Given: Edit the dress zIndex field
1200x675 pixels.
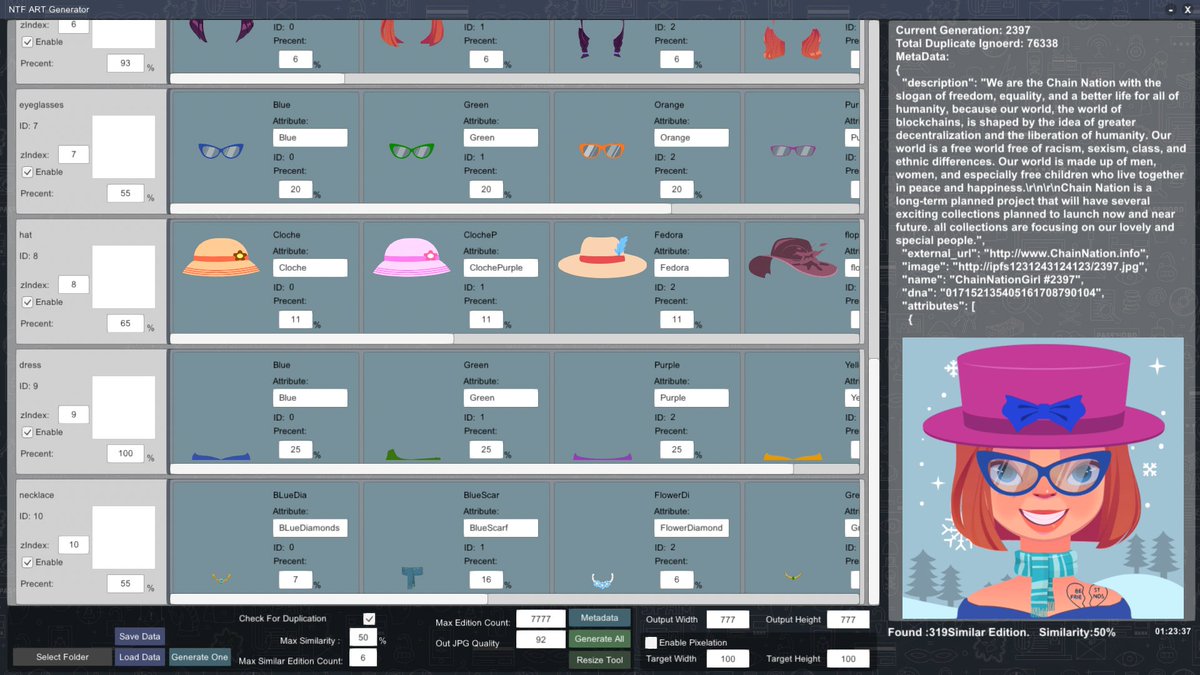Looking at the screenshot, I should (x=73, y=414).
